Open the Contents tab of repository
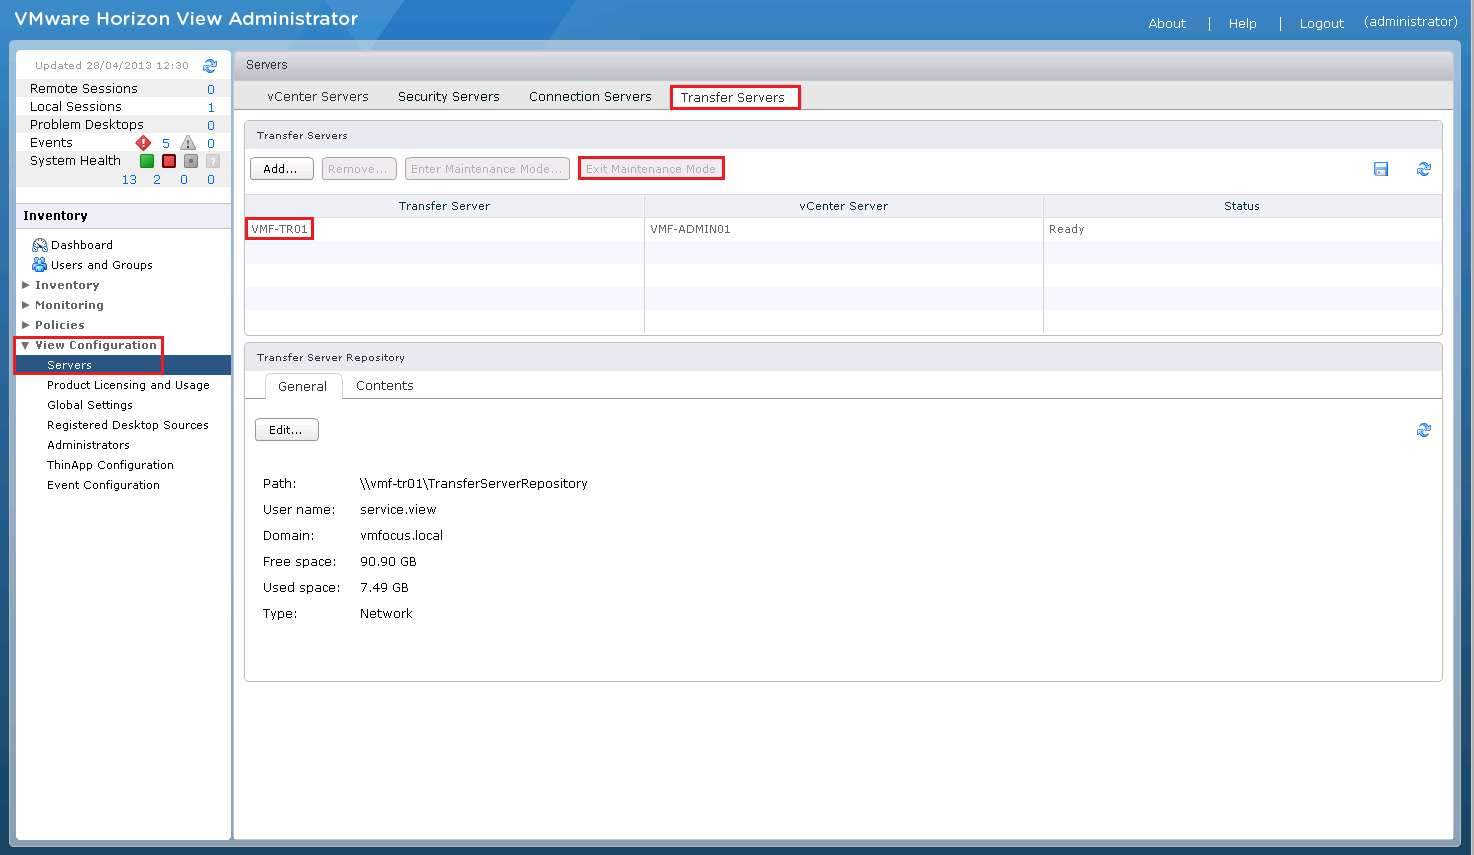Image resolution: width=1474 pixels, height=855 pixels. [384, 386]
